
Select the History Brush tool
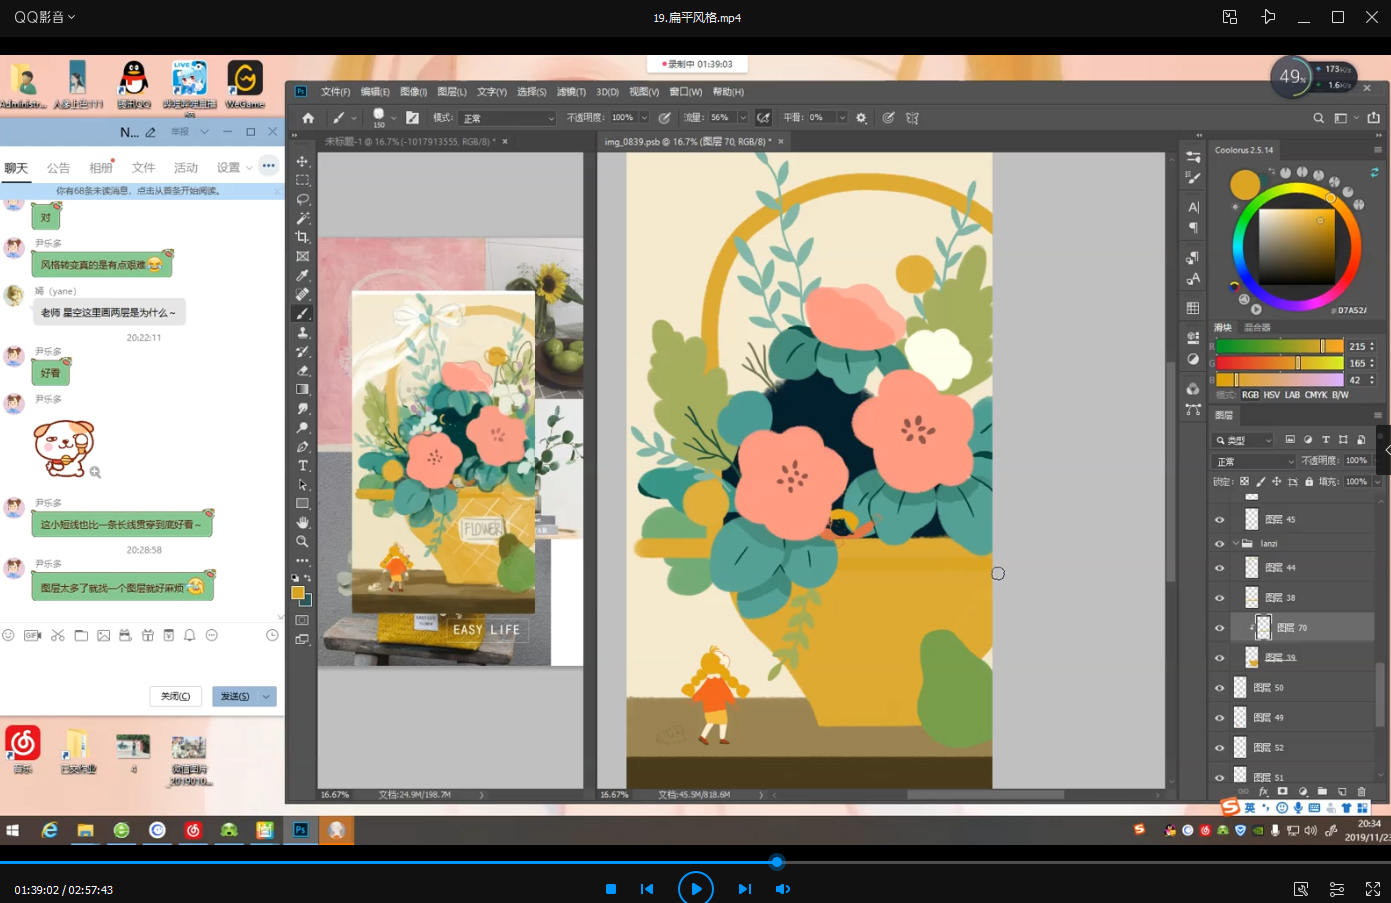pyautogui.click(x=302, y=351)
